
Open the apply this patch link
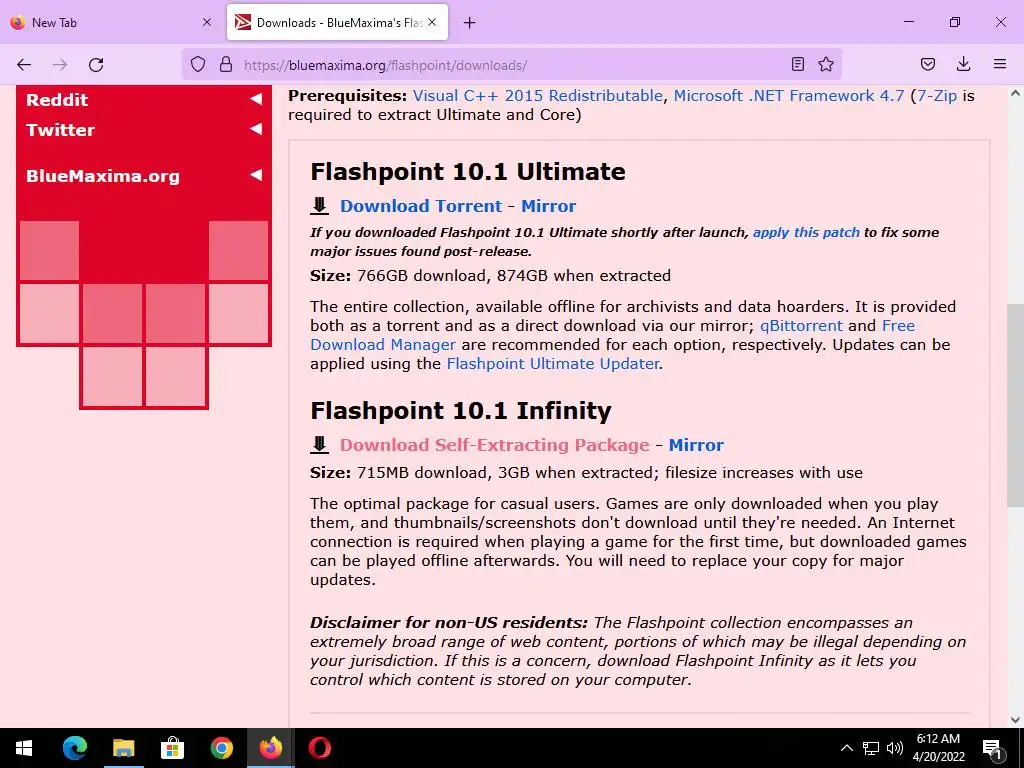(806, 232)
